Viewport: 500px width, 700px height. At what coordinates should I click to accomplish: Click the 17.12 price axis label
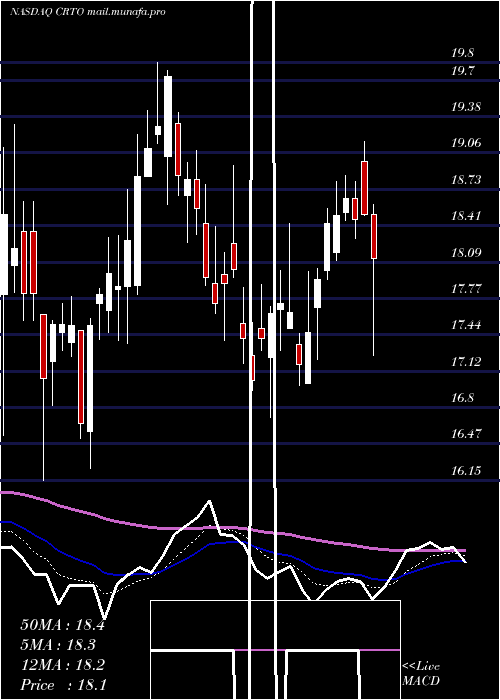coord(466,362)
